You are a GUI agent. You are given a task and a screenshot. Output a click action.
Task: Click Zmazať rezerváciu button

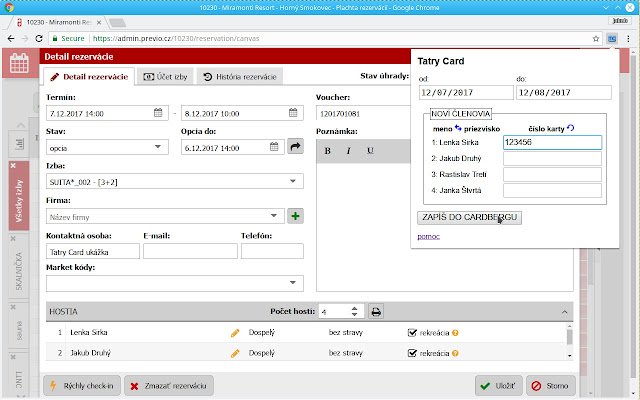click(169, 386)
